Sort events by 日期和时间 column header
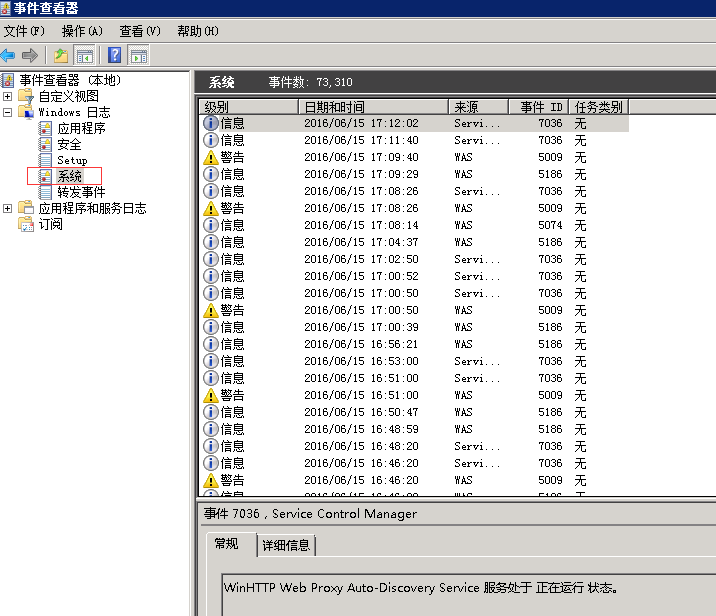The image size is (716, 616). (372, 107)
